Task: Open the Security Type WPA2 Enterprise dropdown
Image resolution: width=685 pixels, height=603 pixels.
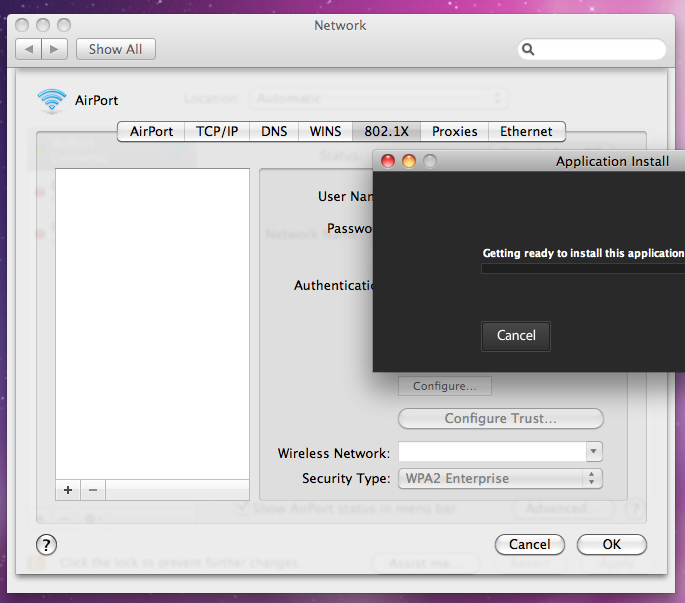Action: point(500,478)
